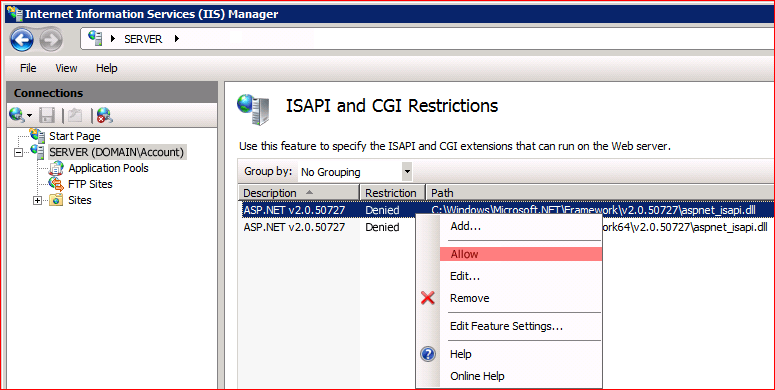Open the File menu
Screen dimensions: 775x390
(28, 68)
